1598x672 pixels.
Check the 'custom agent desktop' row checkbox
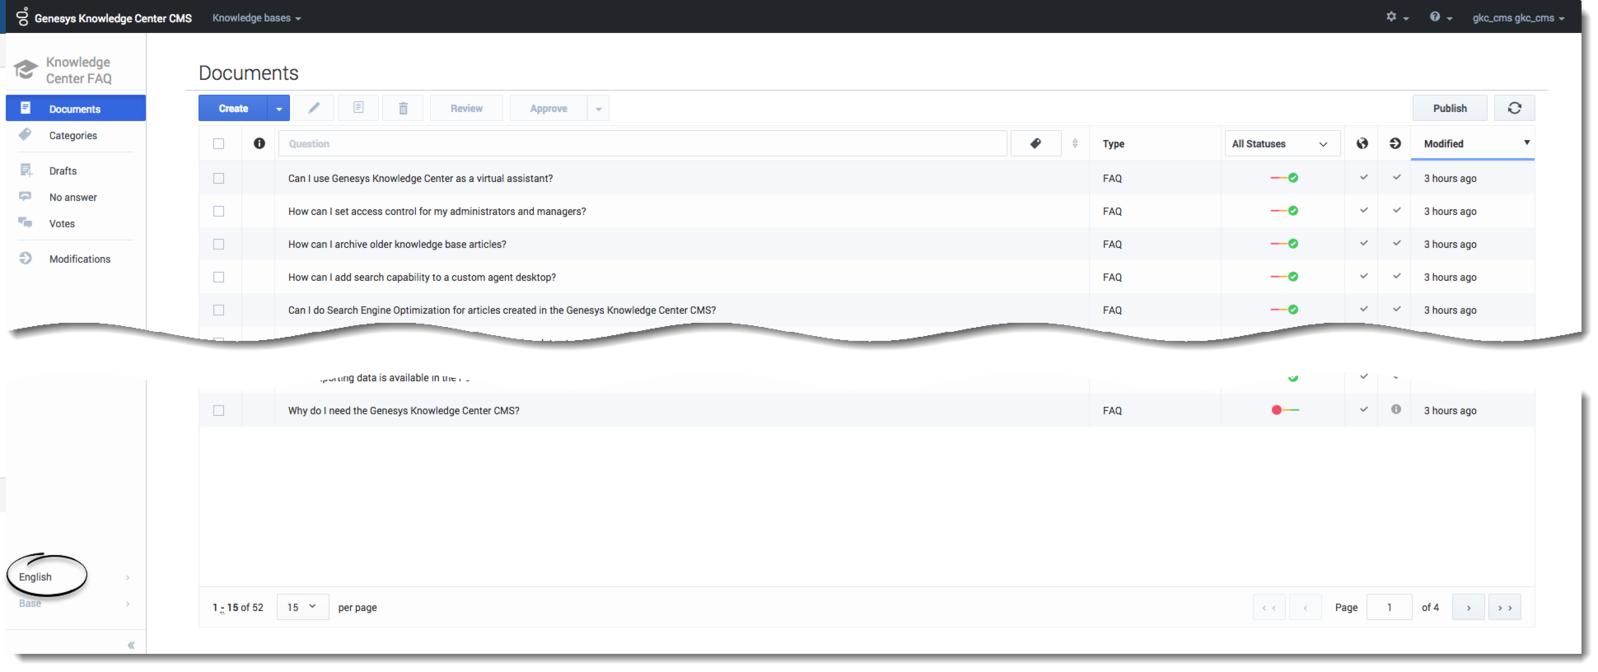coord(218,277)
